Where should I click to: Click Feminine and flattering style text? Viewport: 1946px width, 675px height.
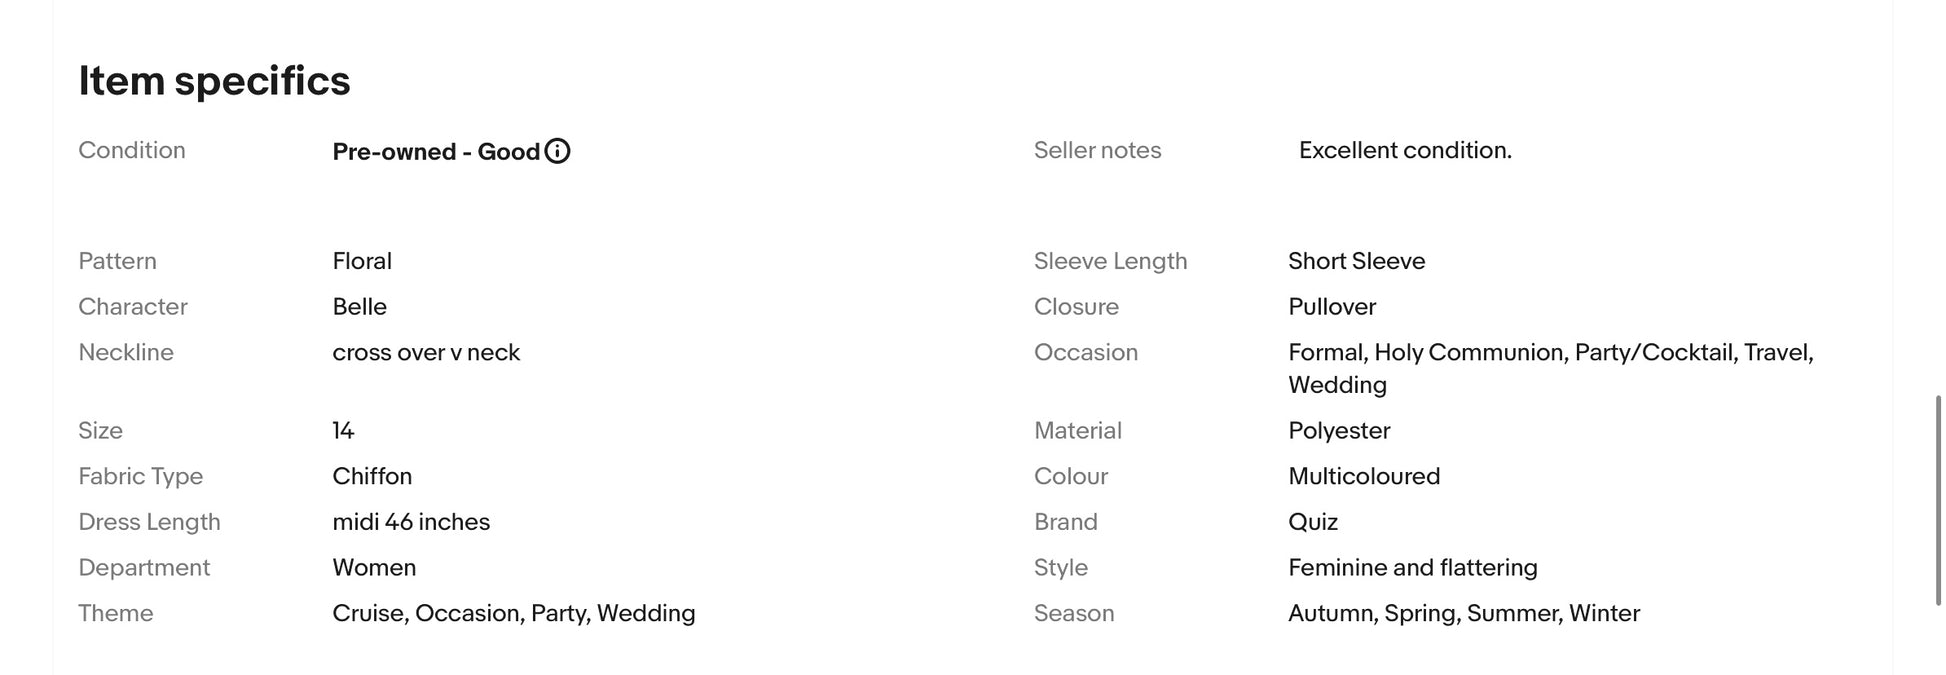coord(1413,568)
